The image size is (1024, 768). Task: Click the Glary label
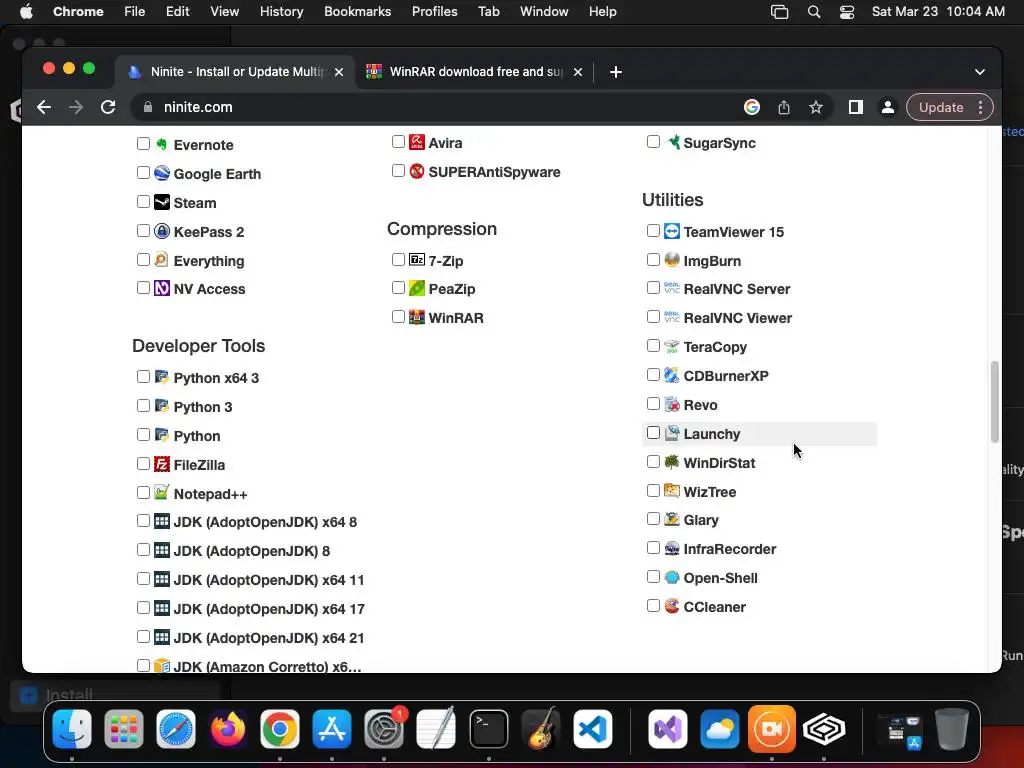[x=701, y=520]
